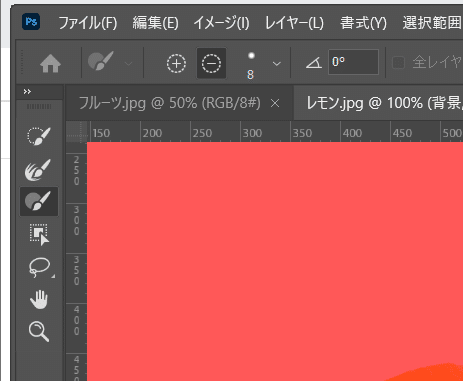The height and width of the screenshot is (381, 463).
Task: Open the tool preset picker brush icon
Action: (101, 61)
